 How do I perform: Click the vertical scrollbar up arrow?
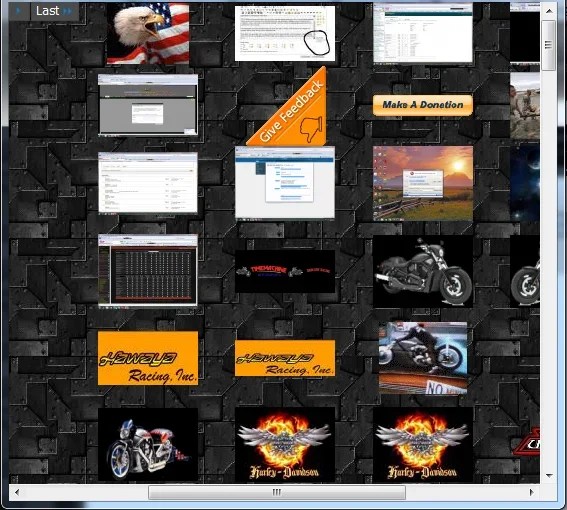(x=549, y=11)
